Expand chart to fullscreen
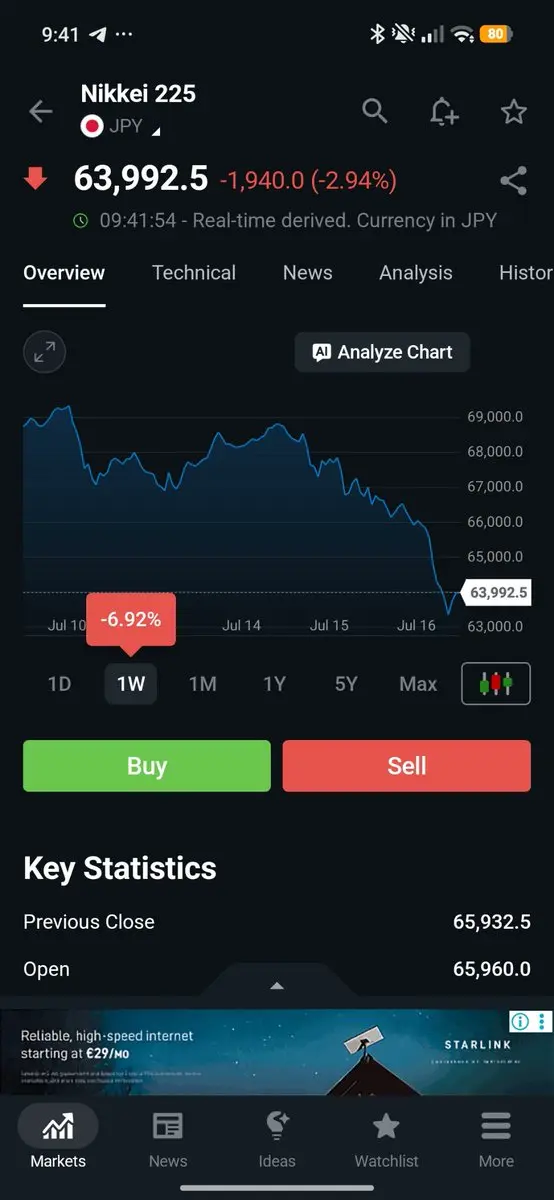This screenshot has height=1200, width=554. point(45,352)
